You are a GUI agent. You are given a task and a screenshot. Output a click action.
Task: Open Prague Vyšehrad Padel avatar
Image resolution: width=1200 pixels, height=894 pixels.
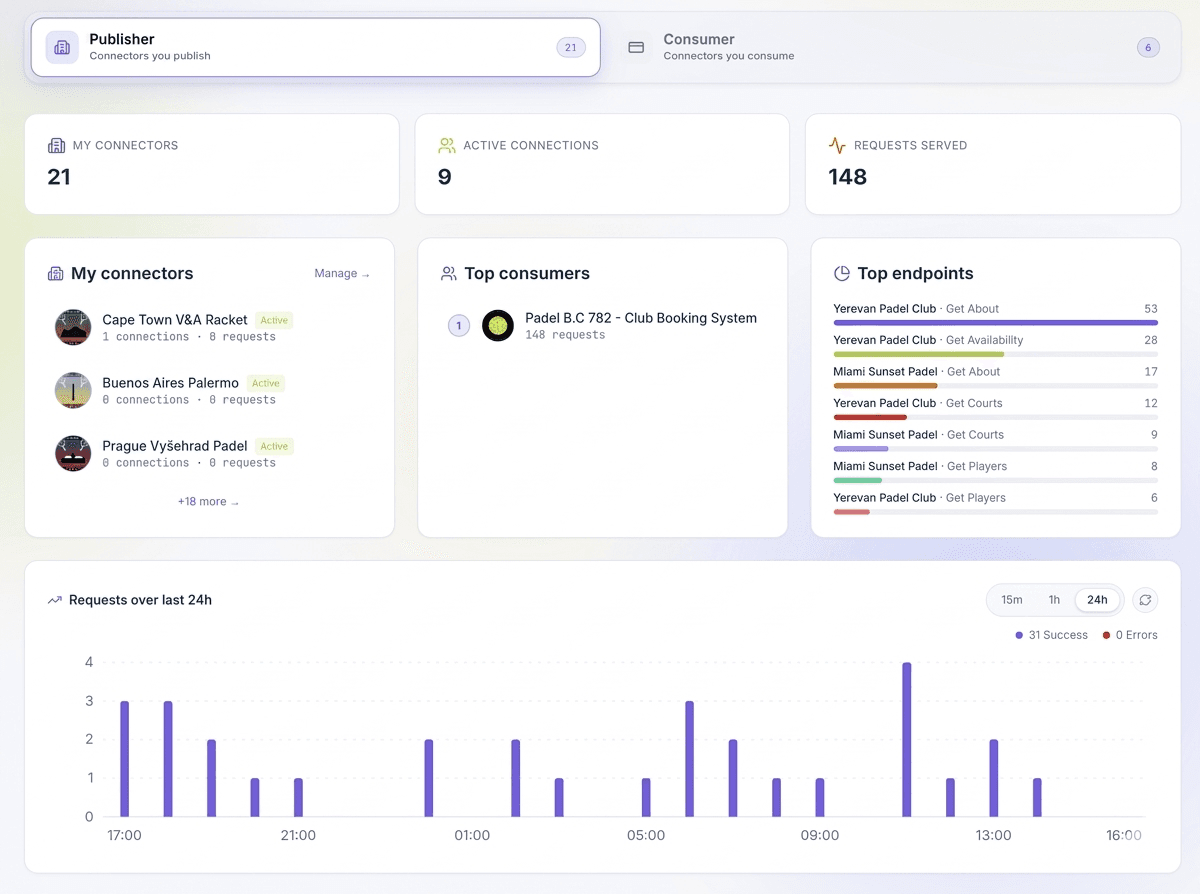pyautogui.click(x=73, y=453)
